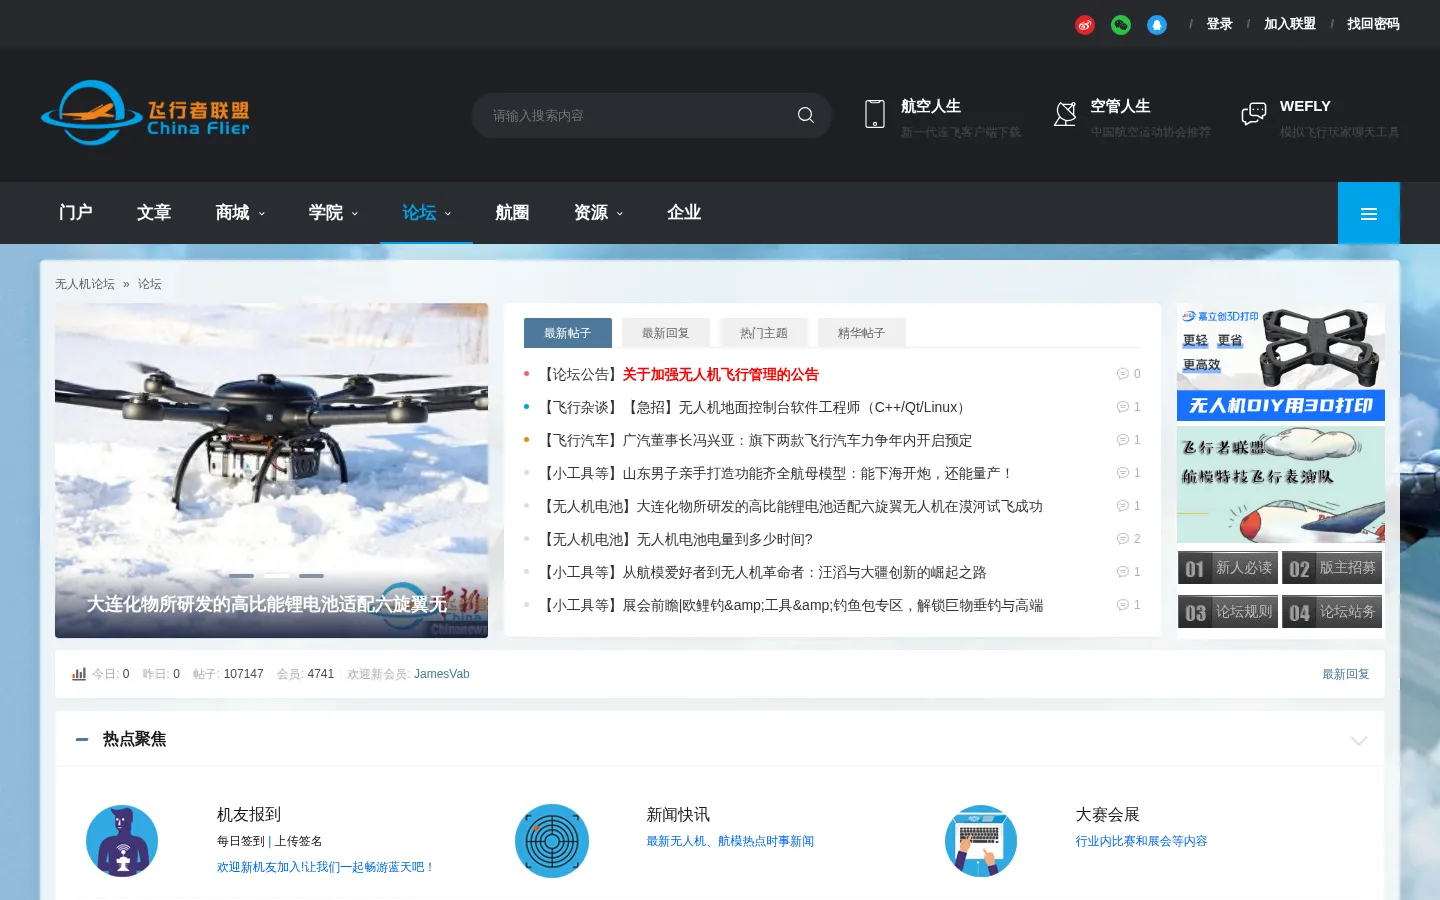
Task: Open the 01 新人必读 button
Action: point(1228,568)
